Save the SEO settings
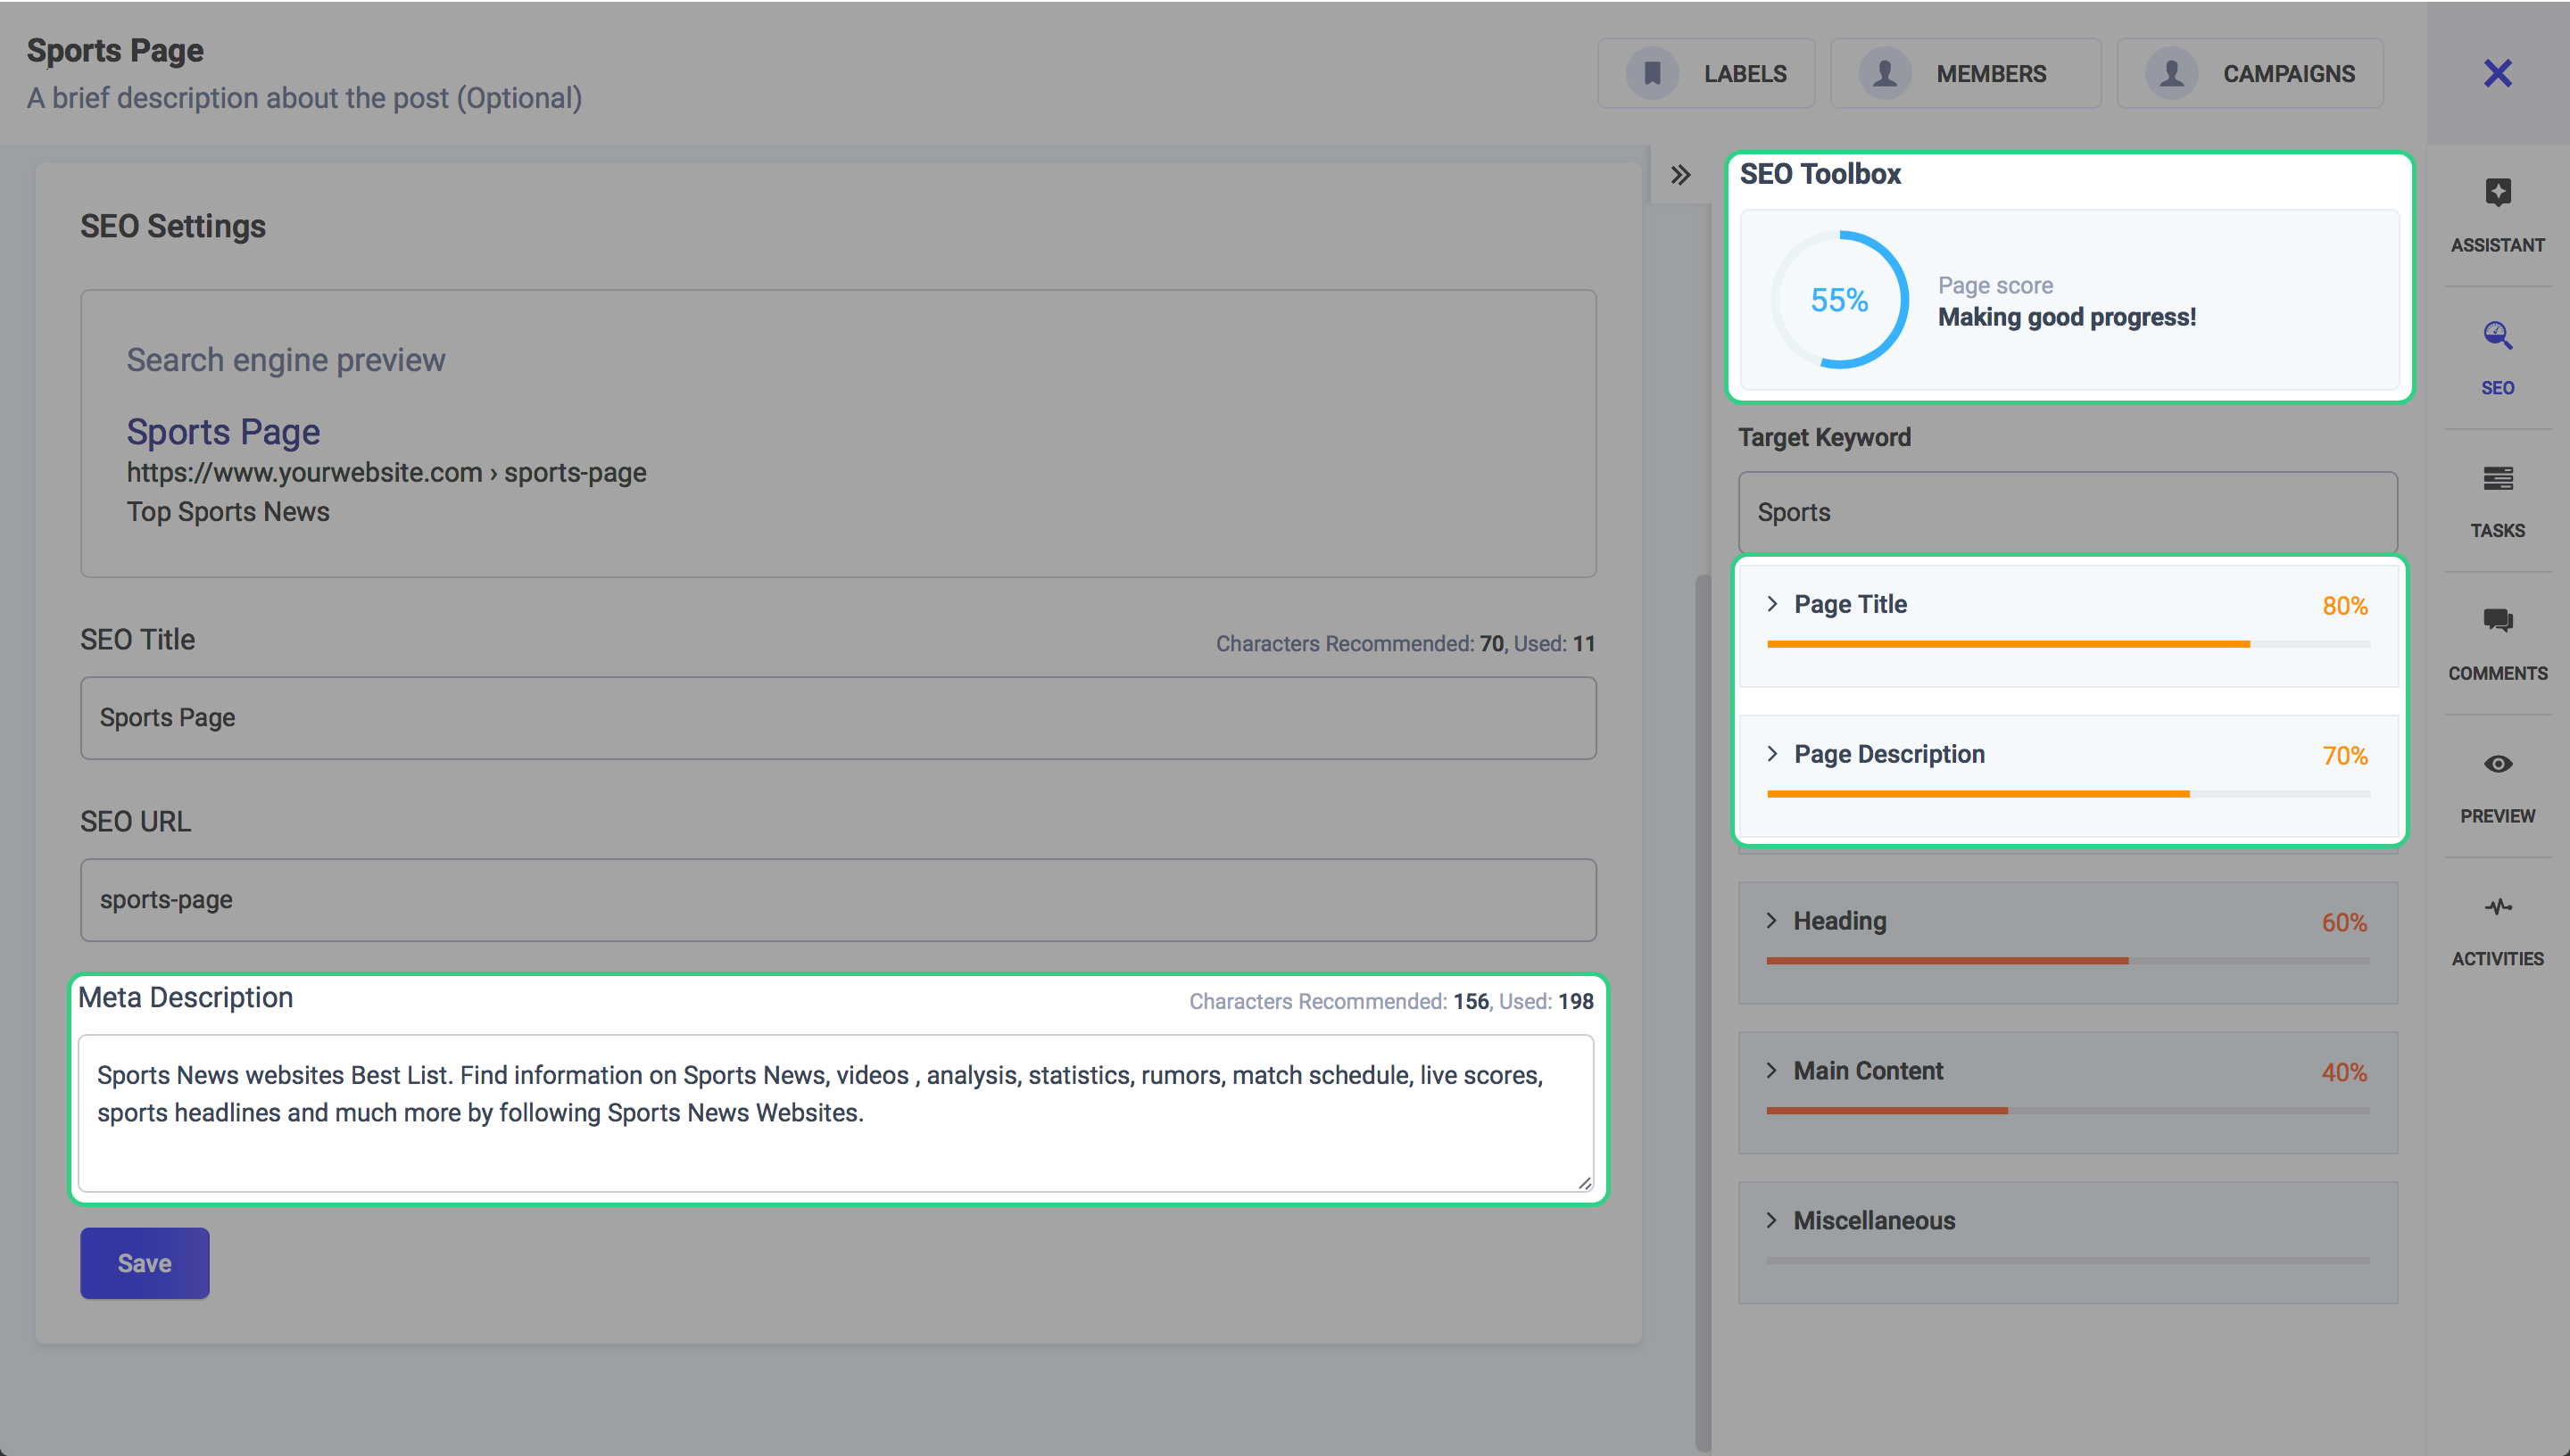Viewport: 2570px width, 1456px height. [x=145, y=1263]
